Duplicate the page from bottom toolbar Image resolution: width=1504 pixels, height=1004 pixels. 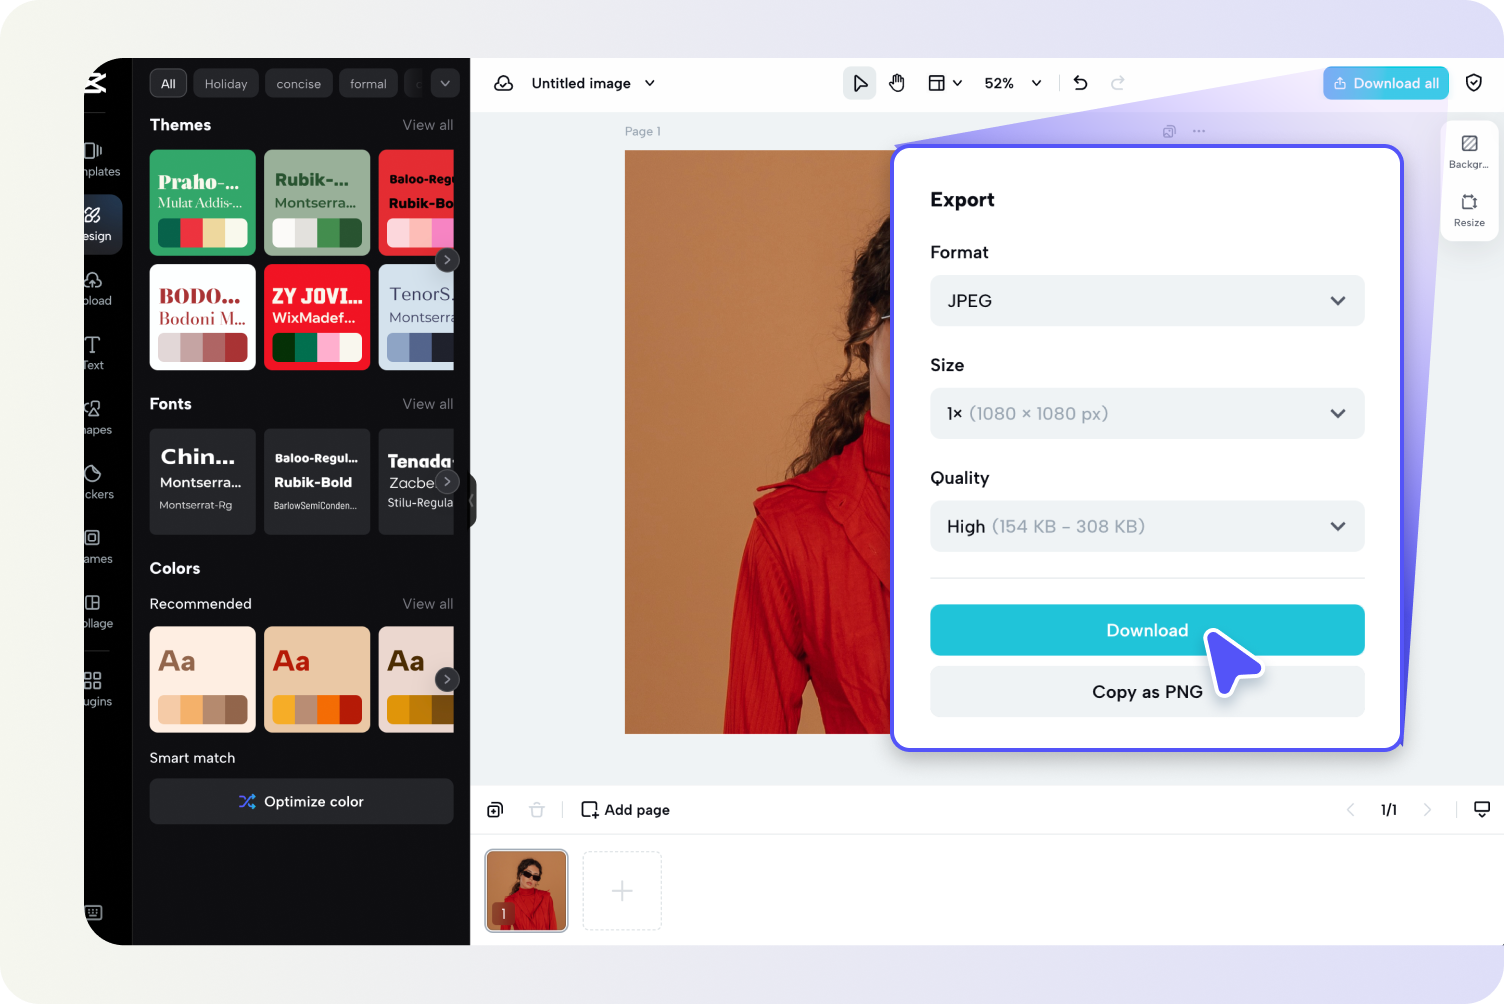pos(495,810)
